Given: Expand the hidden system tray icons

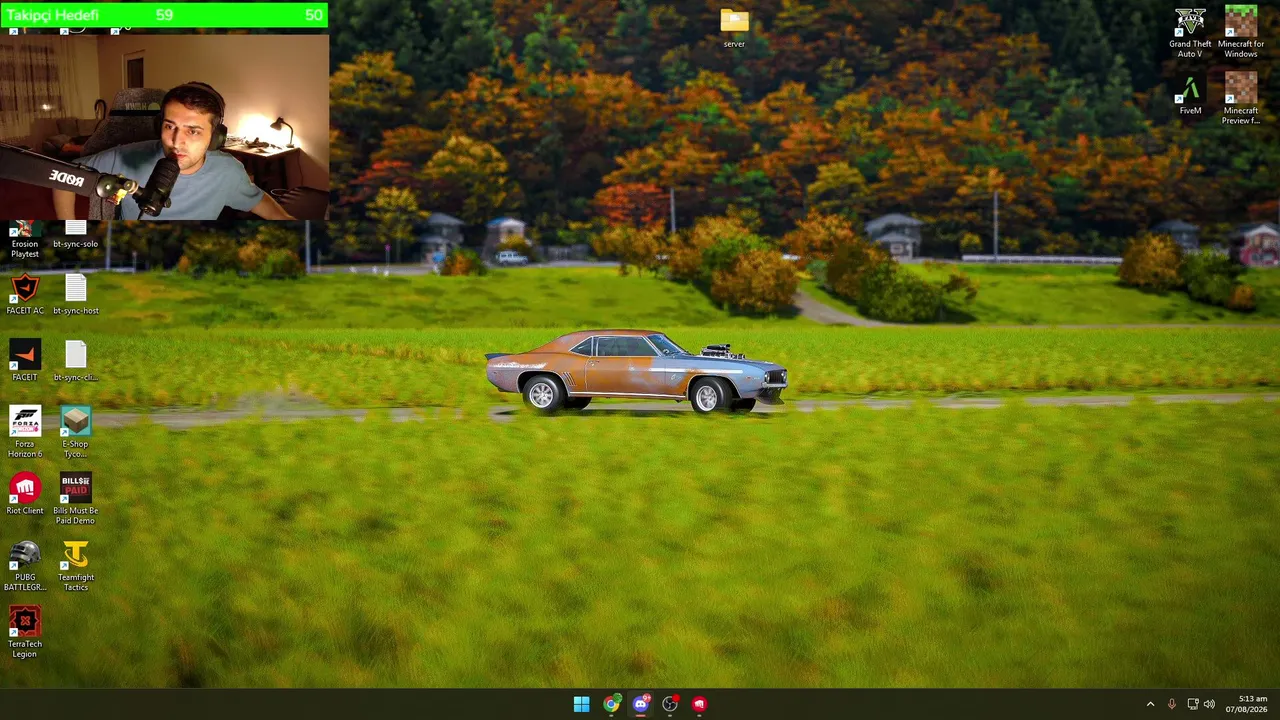Looking at the screenshot, I should click(x=1150, y=704).
